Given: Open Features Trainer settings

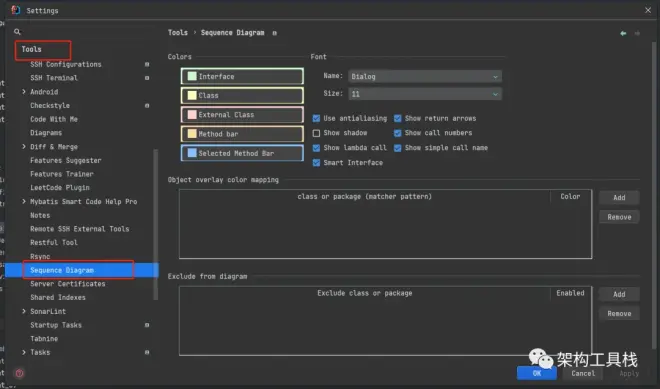Looking at the screenshot, I should [x=62, y=174].
